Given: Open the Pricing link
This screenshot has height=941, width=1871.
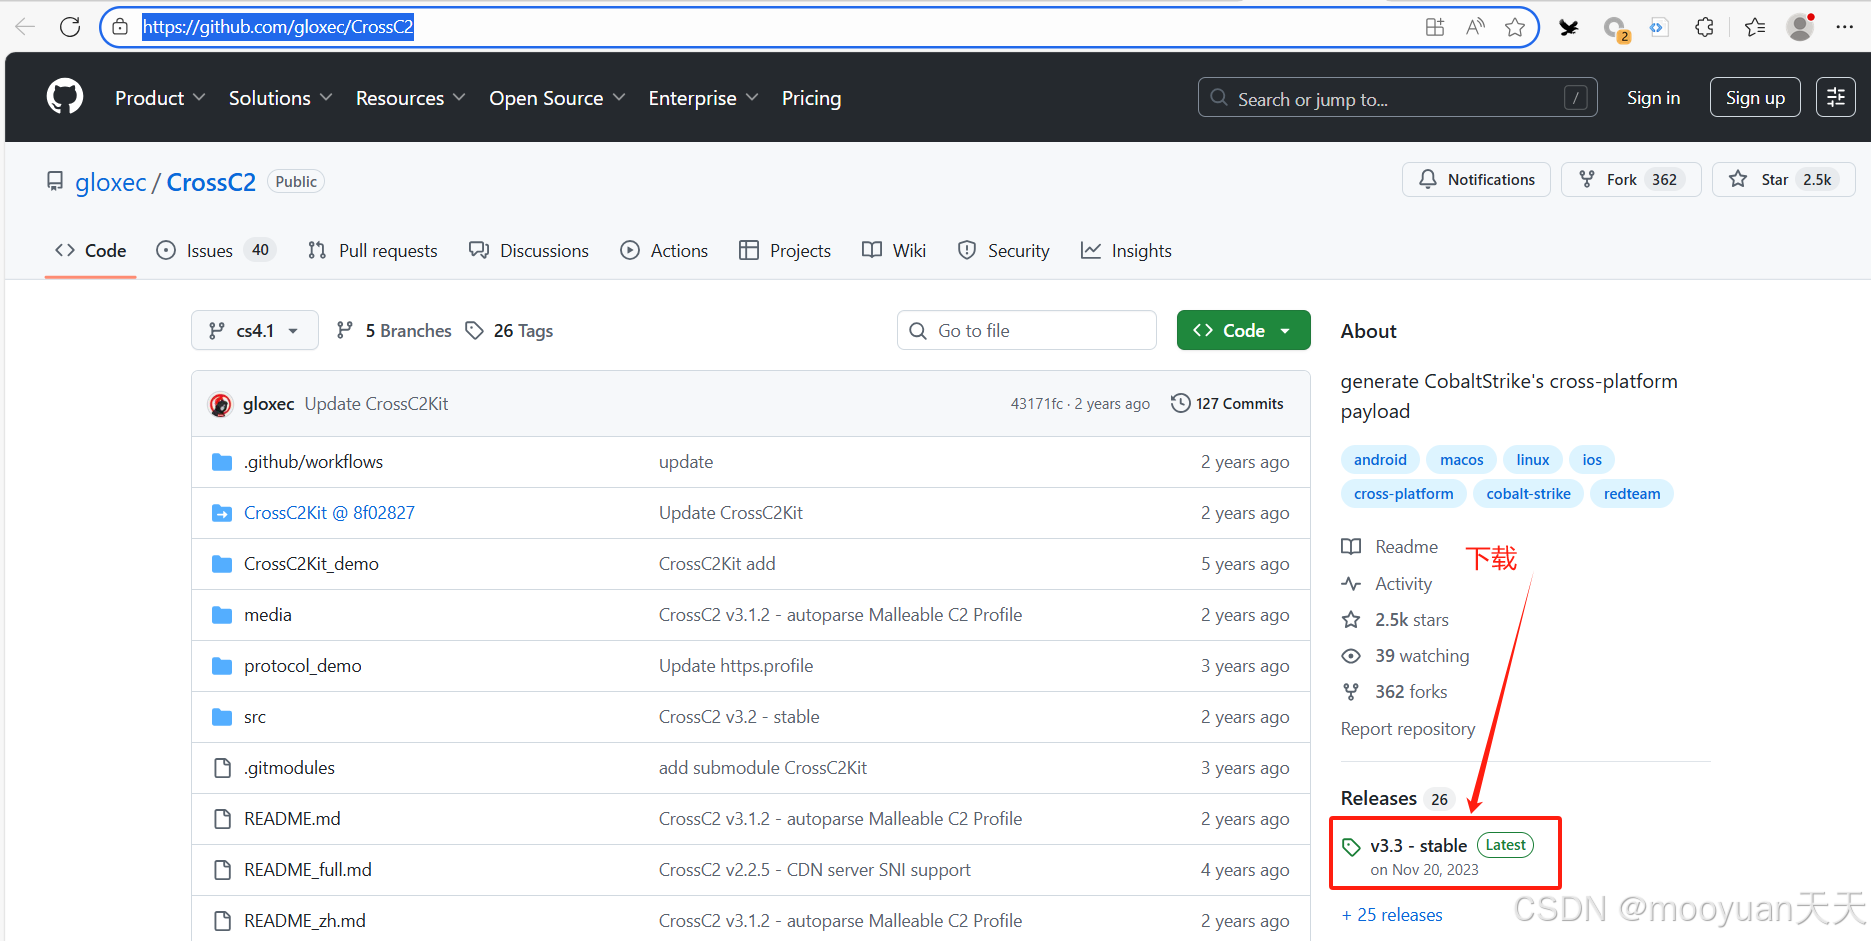Looking at the screenshot, I should click(x=811, y=98).
